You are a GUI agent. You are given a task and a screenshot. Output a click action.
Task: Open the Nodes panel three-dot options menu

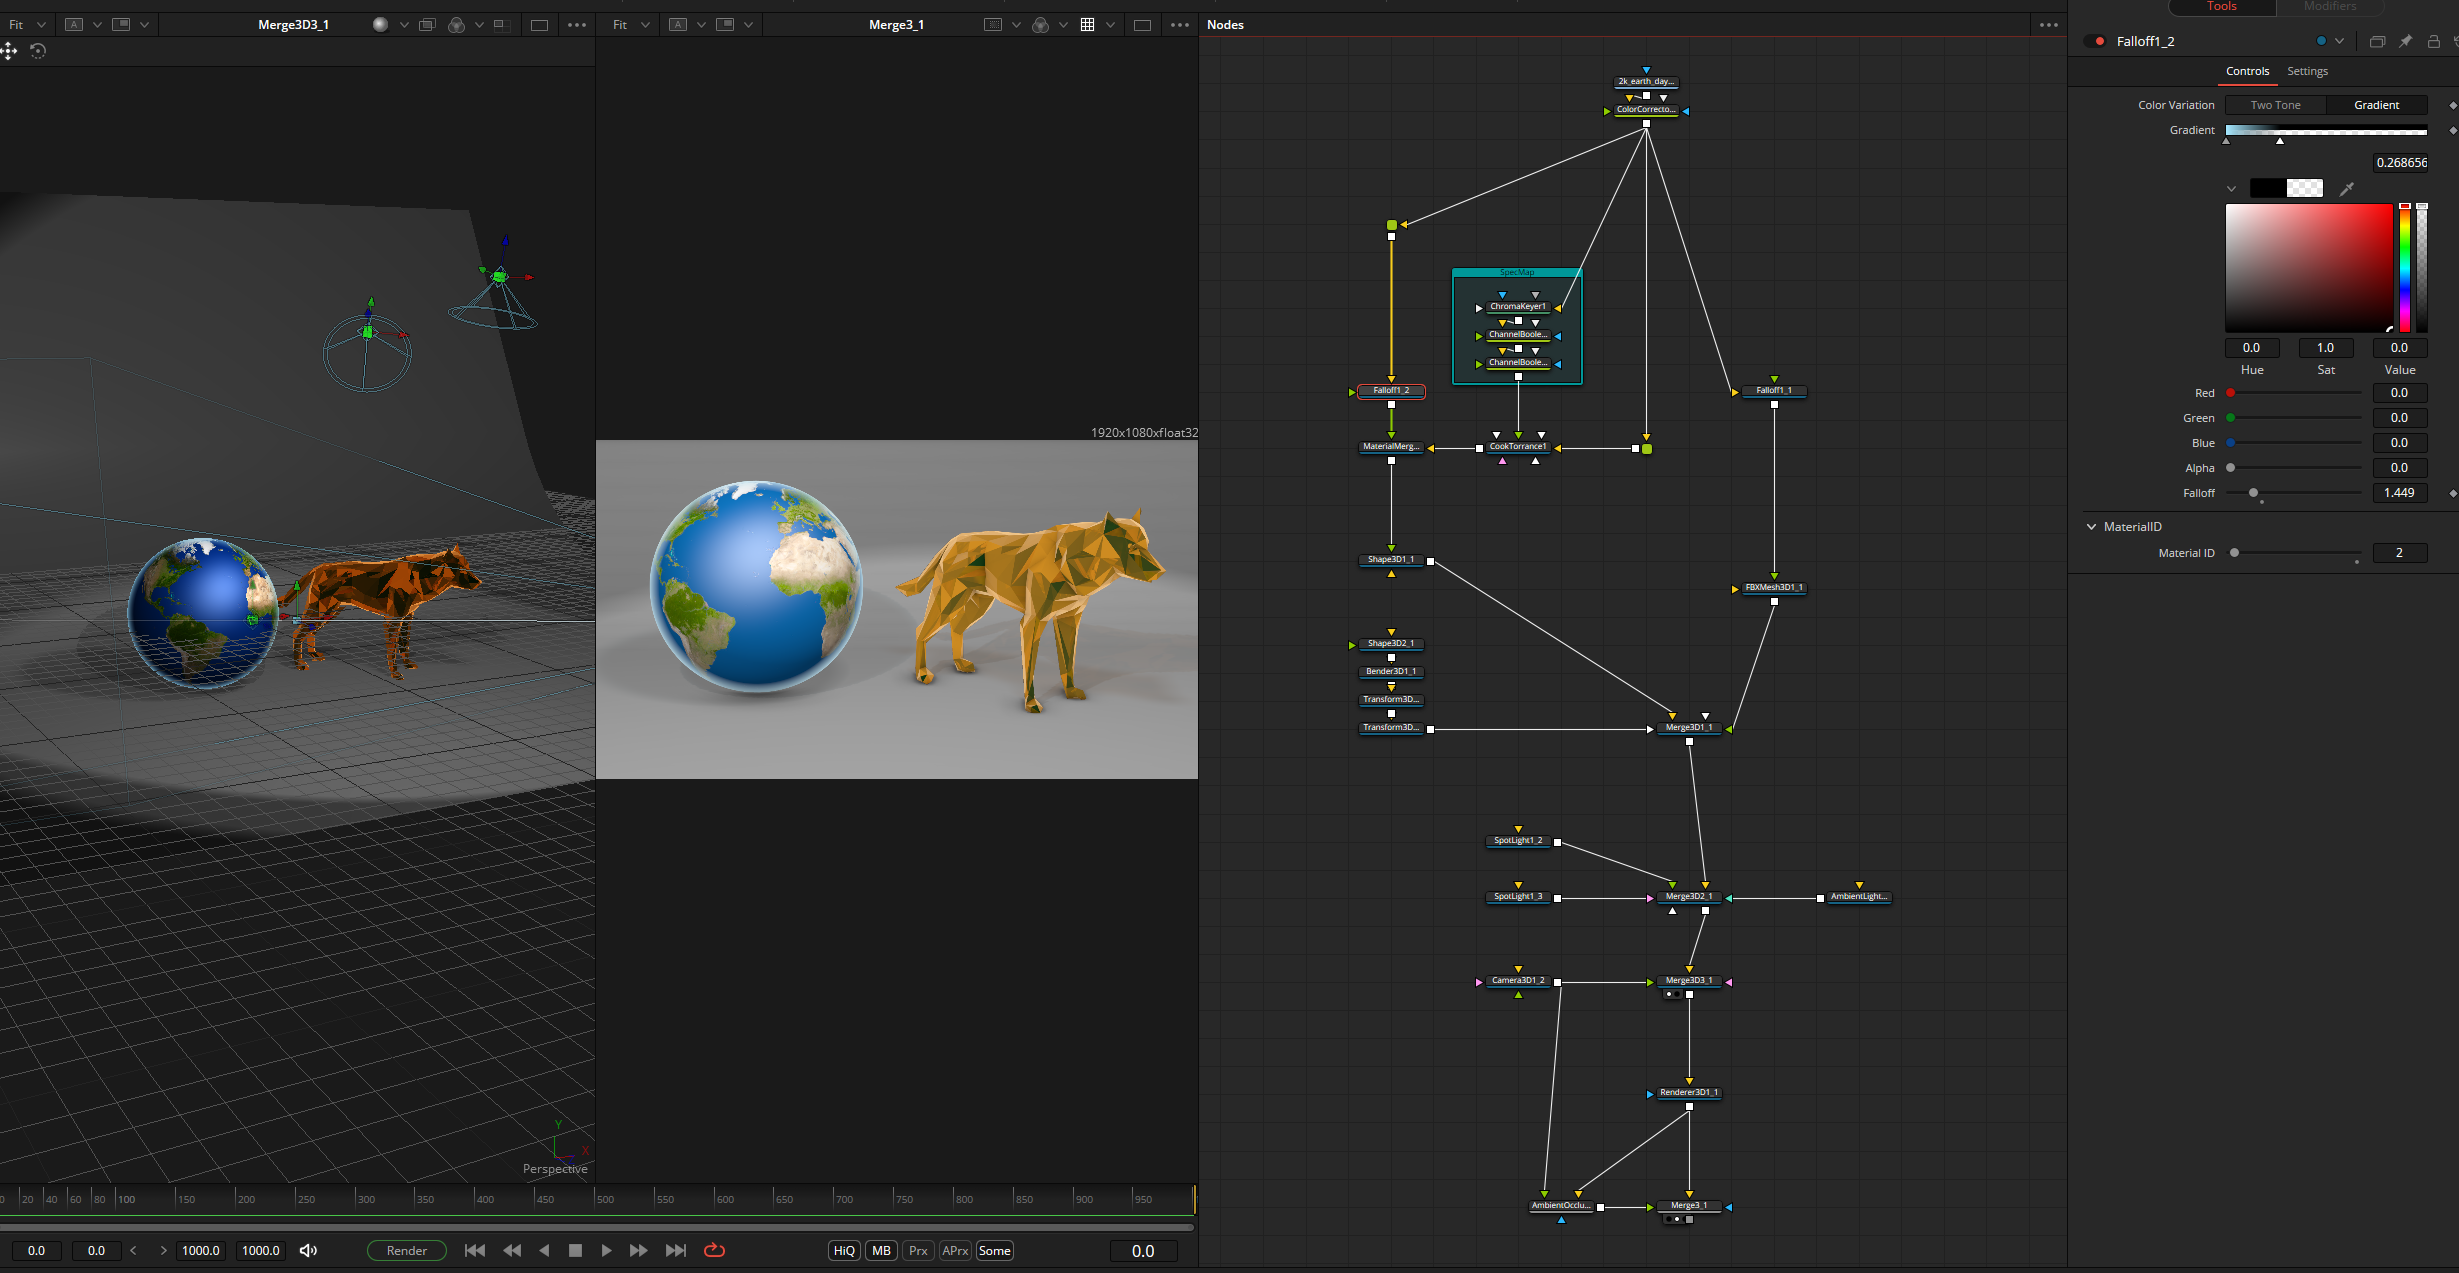[x=2049, y=25]
